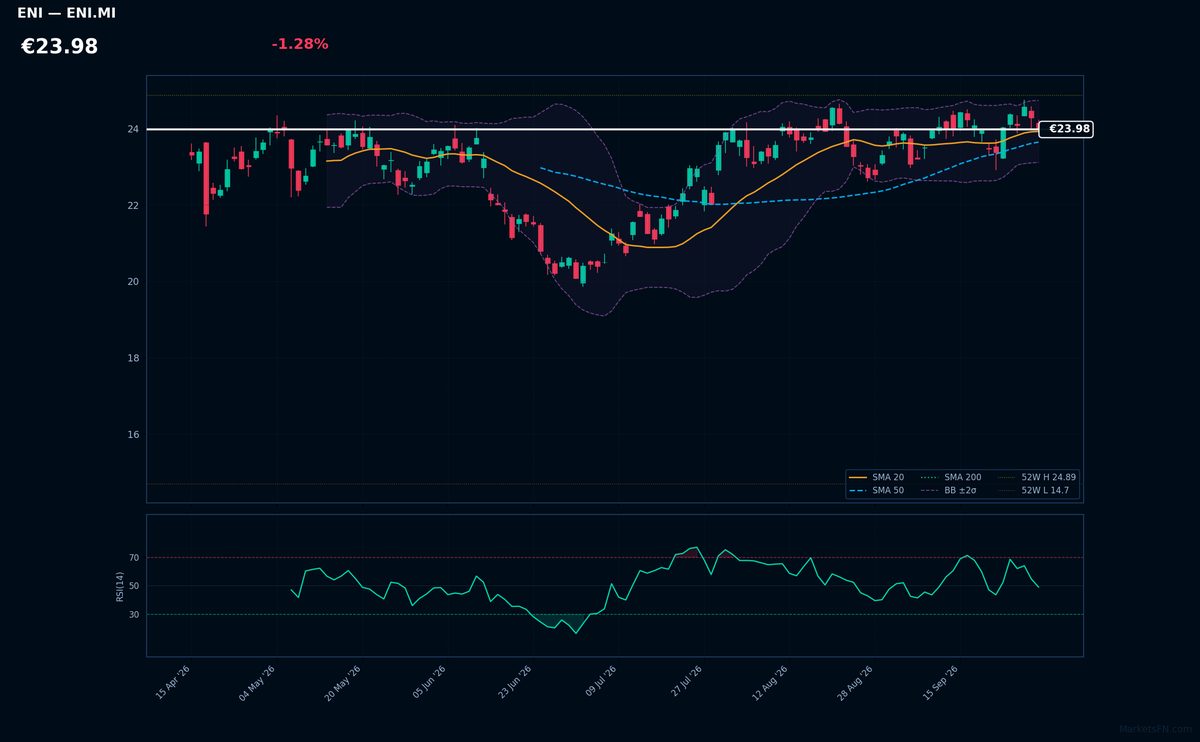Select the 05 Jun '26 date label

(x=428, y=683)
